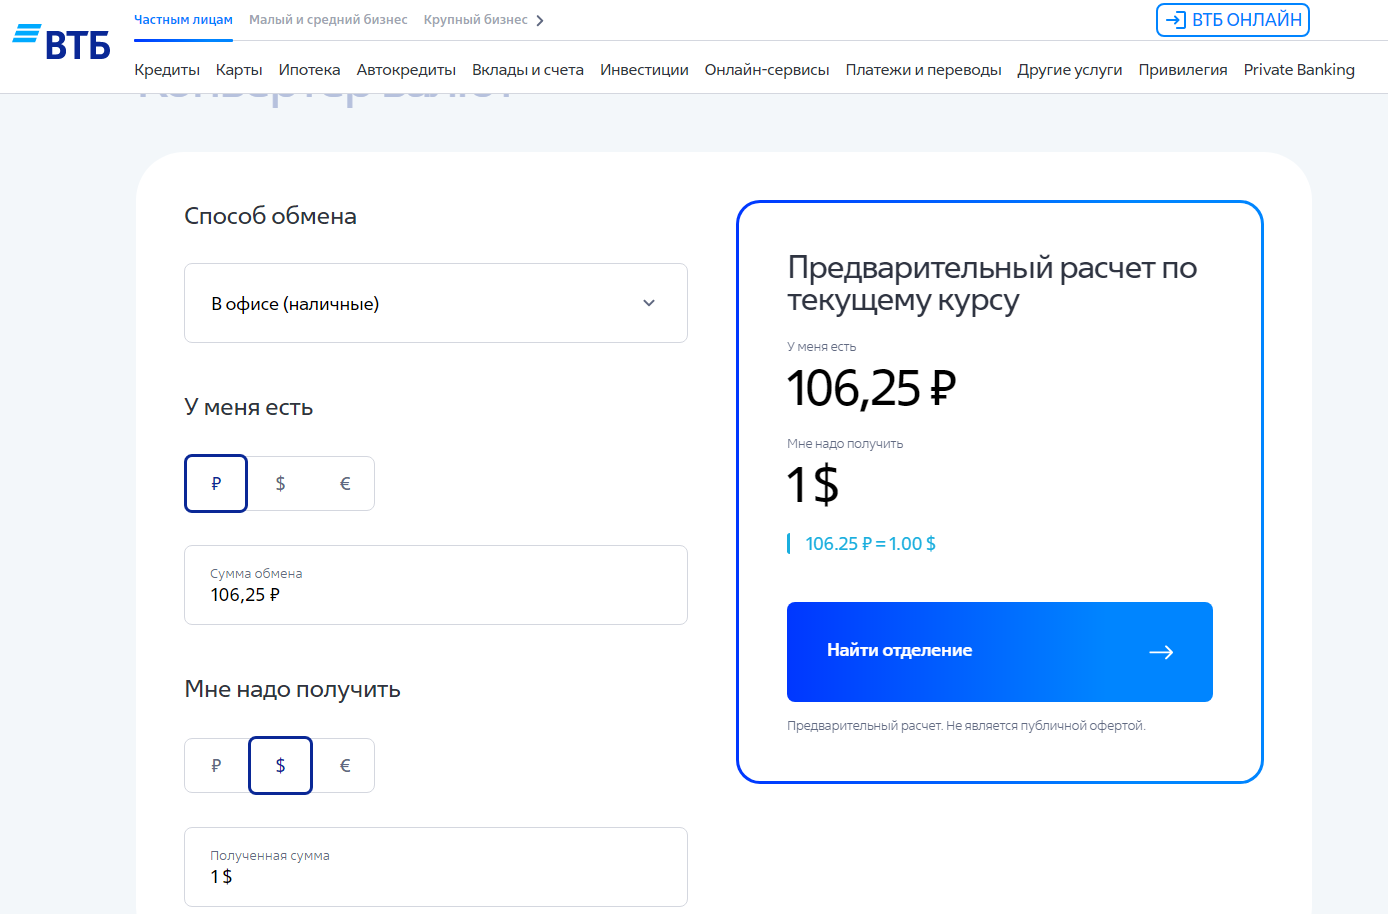Select dollar under У меня есть
Viewport: 1388px width, 914px height.
280,484
